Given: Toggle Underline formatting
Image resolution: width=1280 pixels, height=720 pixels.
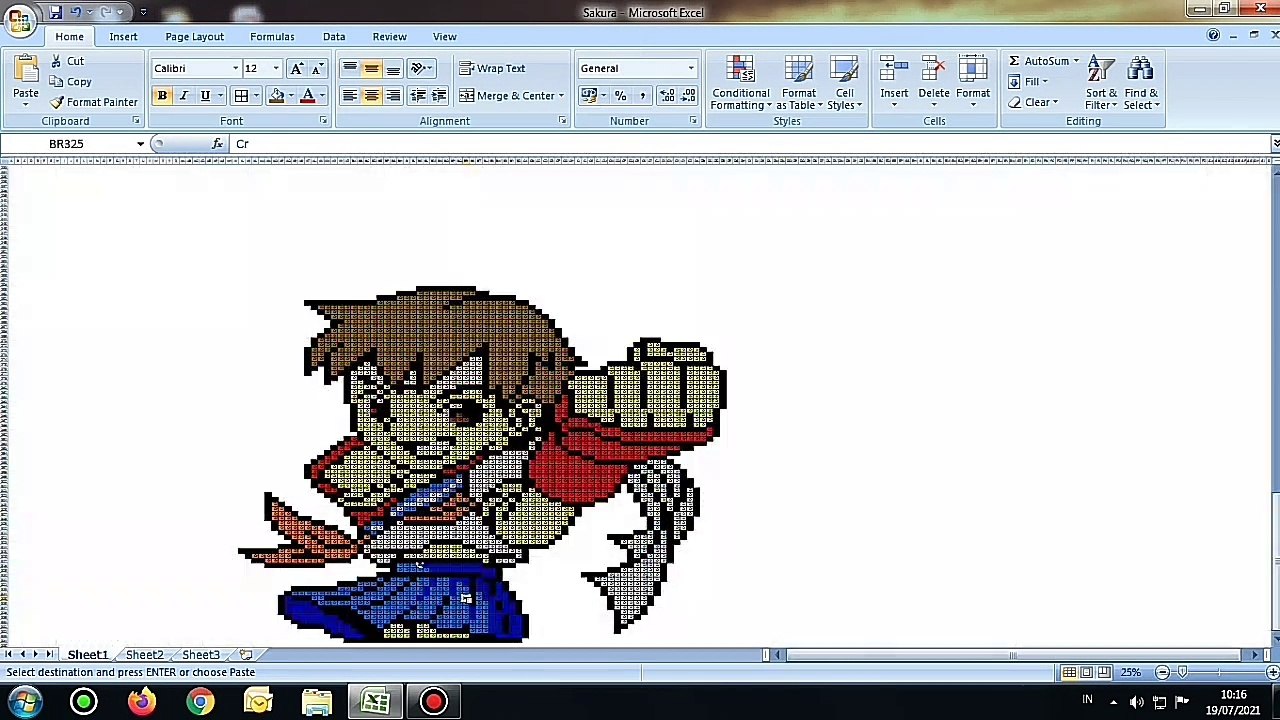Looking at the screenshot, I should [x=205, y=96].
